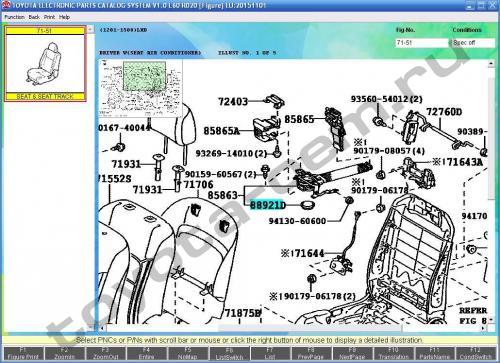The image size is (500, 363).
Task: Select the 71-51 Seat & Seat Track thumbnail
Action: pos(45,64)
